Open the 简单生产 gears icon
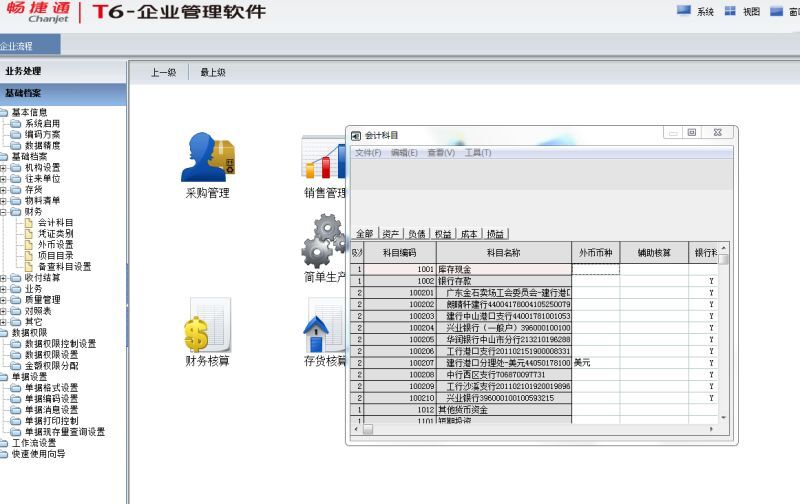This screenshot has width=800, height=504. (x=323, y=241)
